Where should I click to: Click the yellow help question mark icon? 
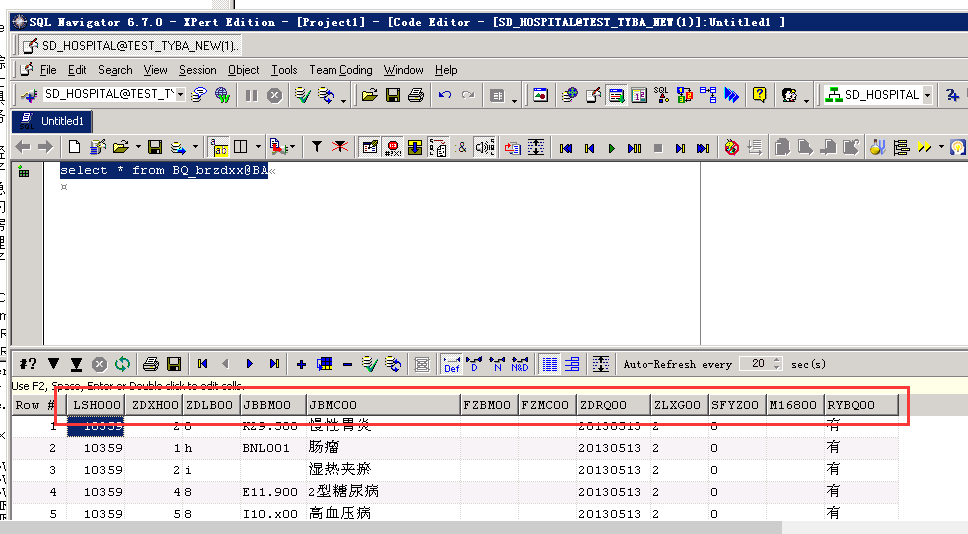[759, 94]
